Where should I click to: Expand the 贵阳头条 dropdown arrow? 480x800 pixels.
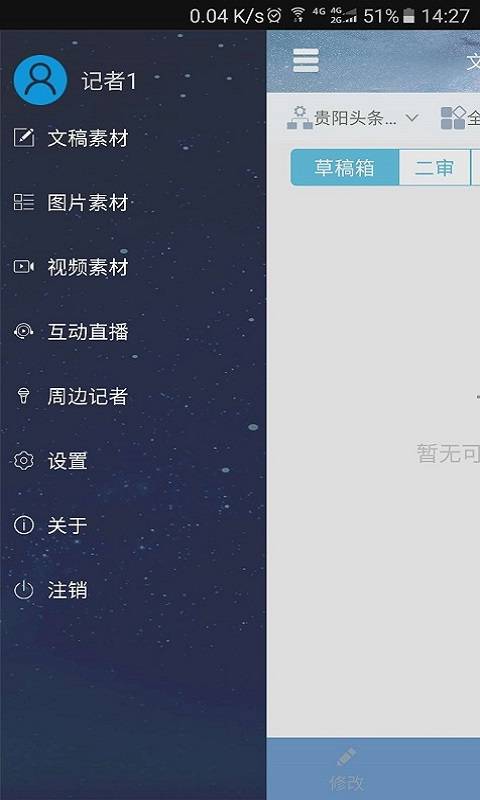pos(412,118)
